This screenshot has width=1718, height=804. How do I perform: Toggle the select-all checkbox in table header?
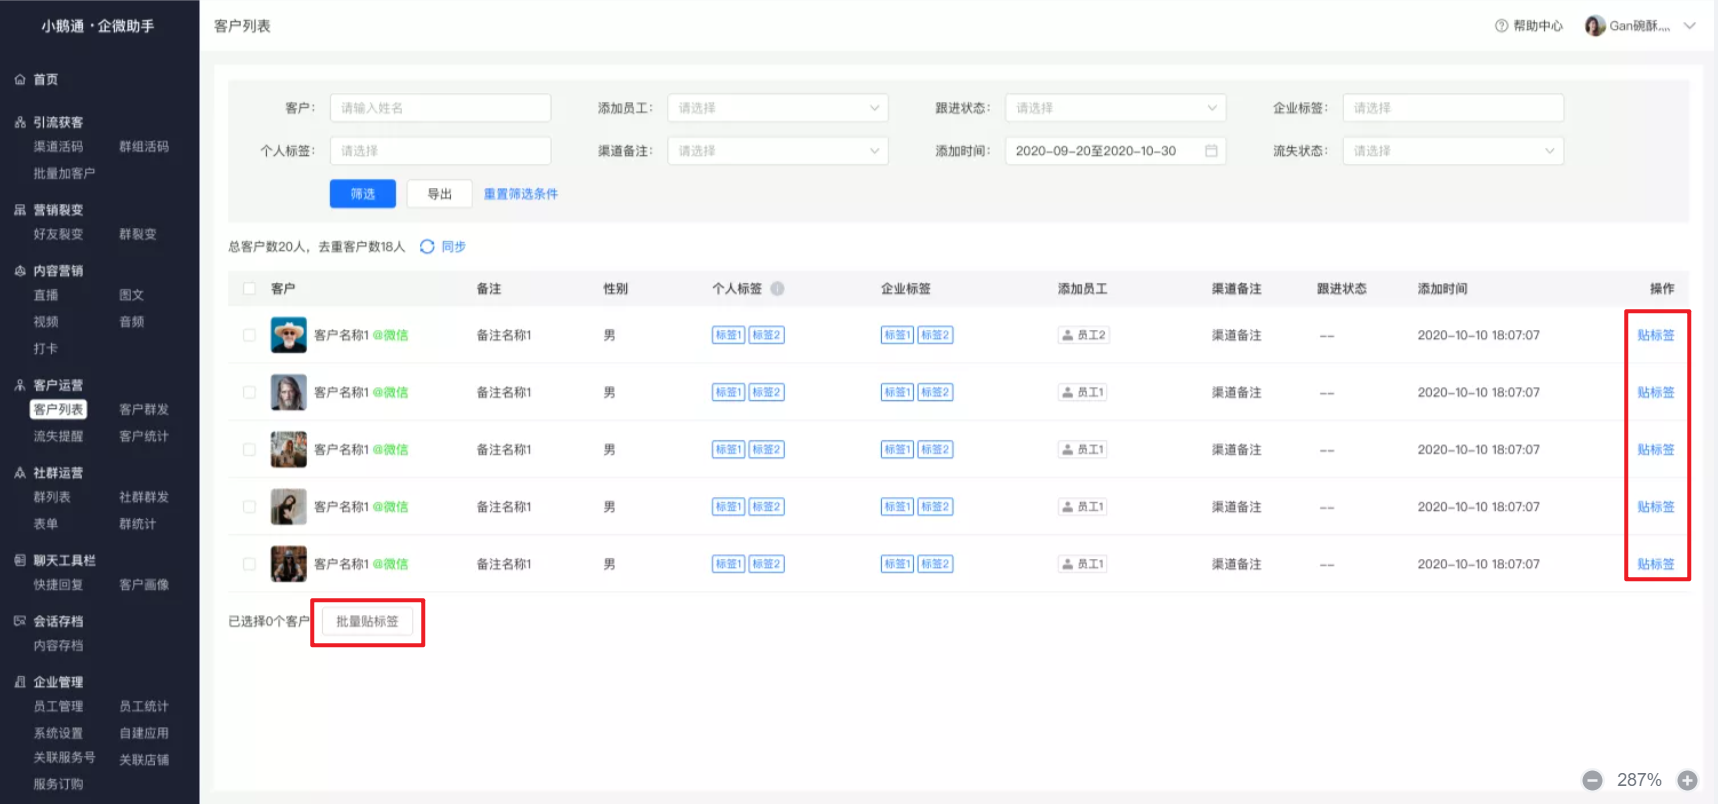249,289
